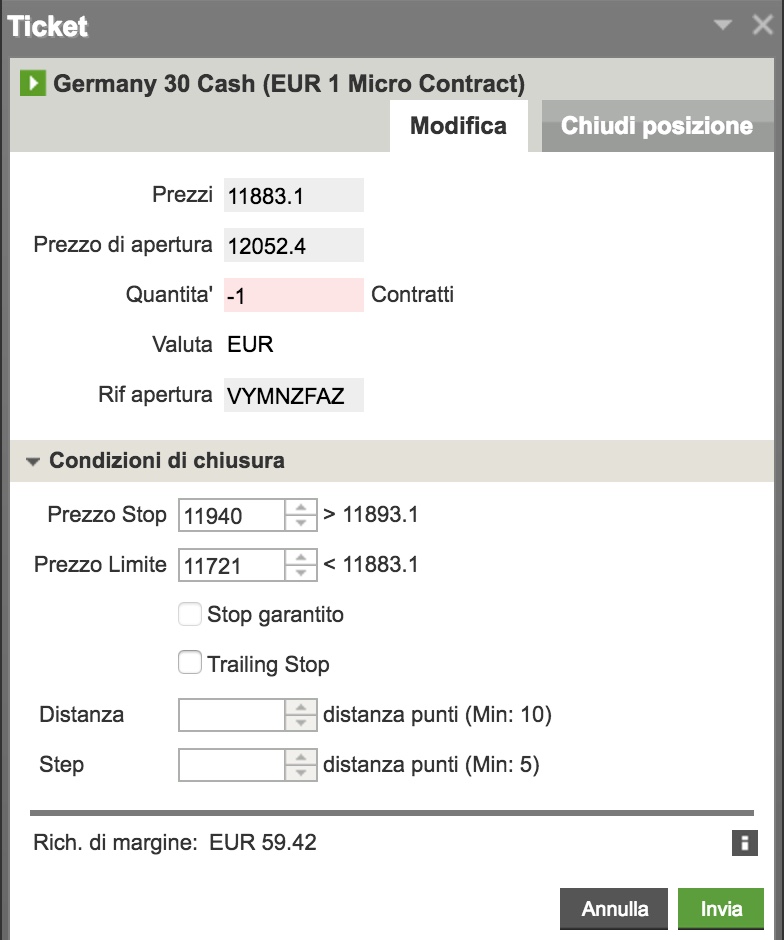The image size is (784, 940).
Task: Increase Prezzo Limite with up arrow
Action: tap(300, 557)
